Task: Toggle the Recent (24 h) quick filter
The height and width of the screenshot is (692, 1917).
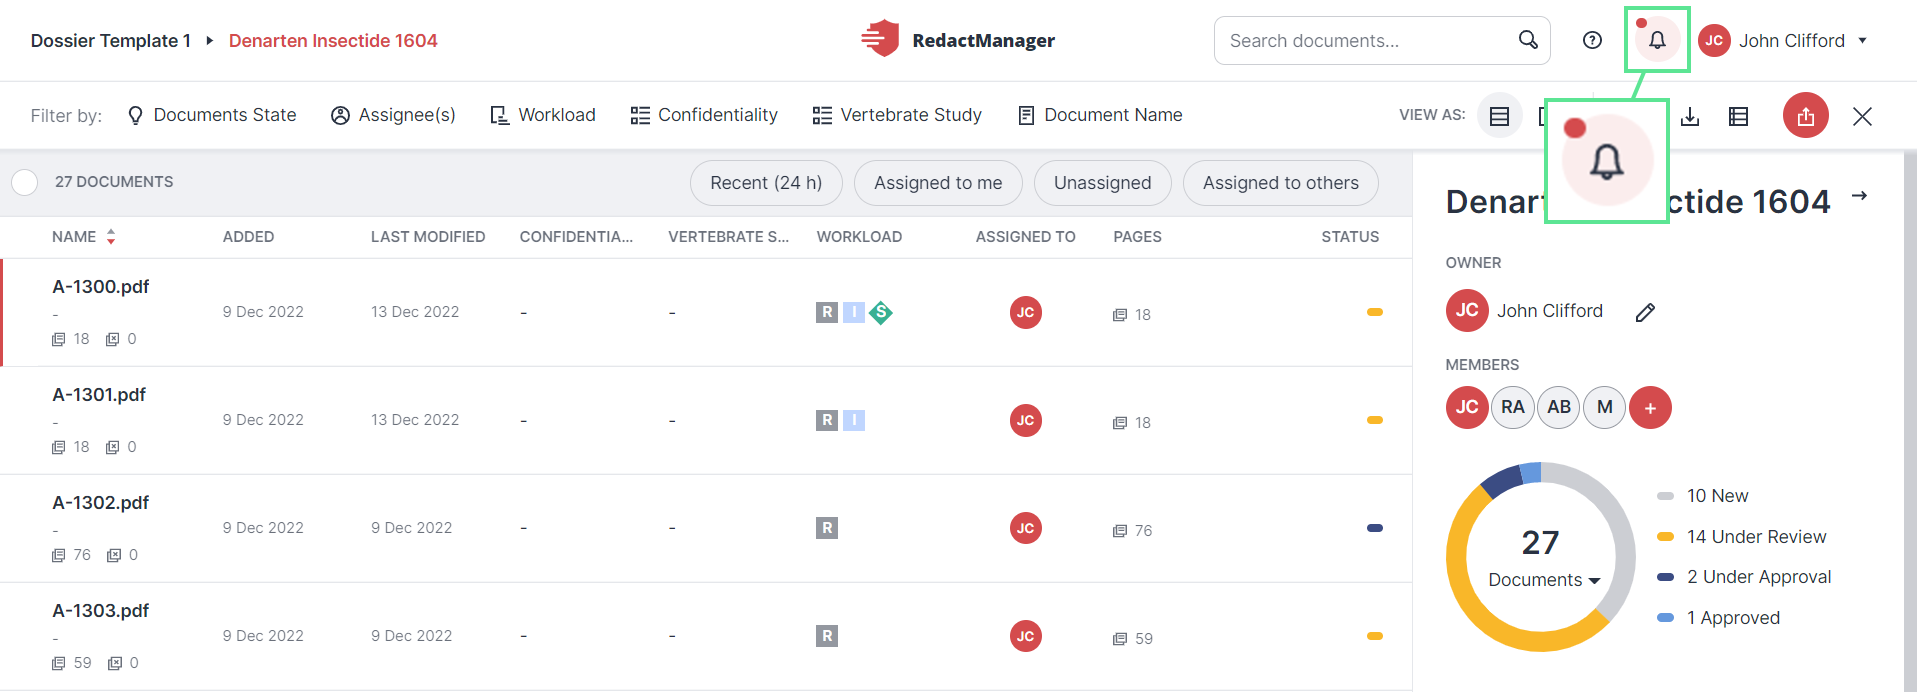Action: click(x=766, y=183)
